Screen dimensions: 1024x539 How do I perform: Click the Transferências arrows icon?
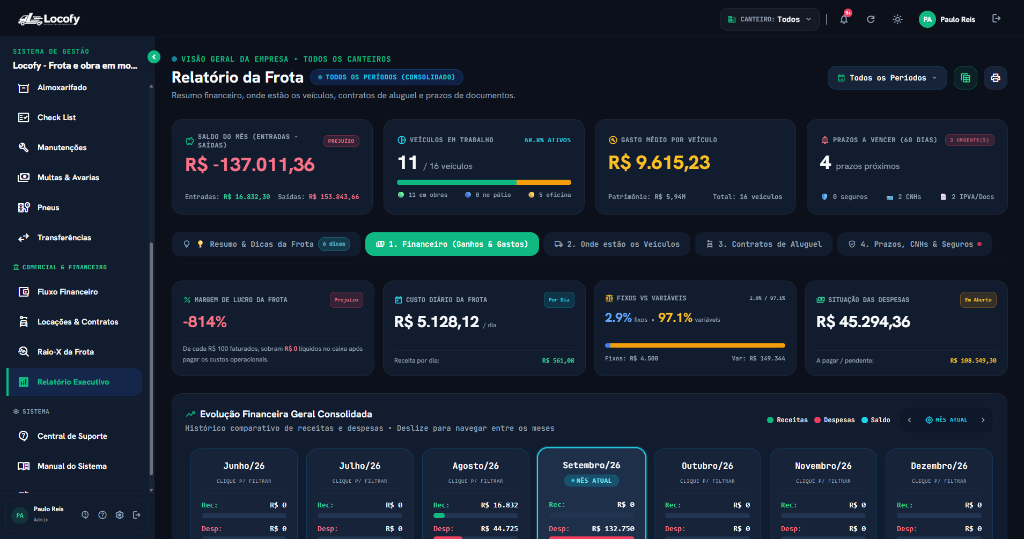(x=24, y=238)
